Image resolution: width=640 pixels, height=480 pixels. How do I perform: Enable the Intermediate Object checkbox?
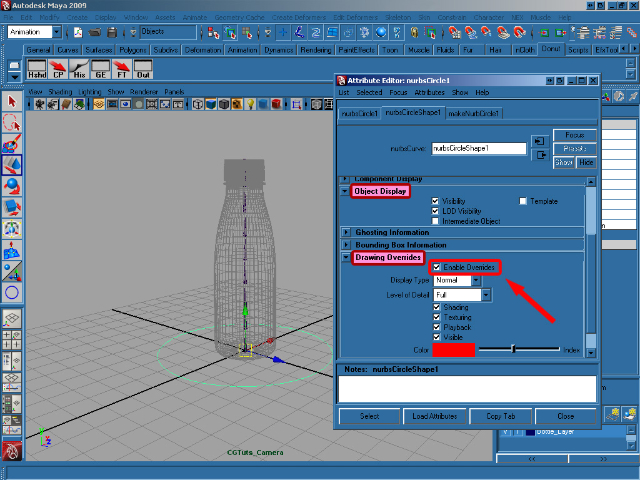(436, 220)
